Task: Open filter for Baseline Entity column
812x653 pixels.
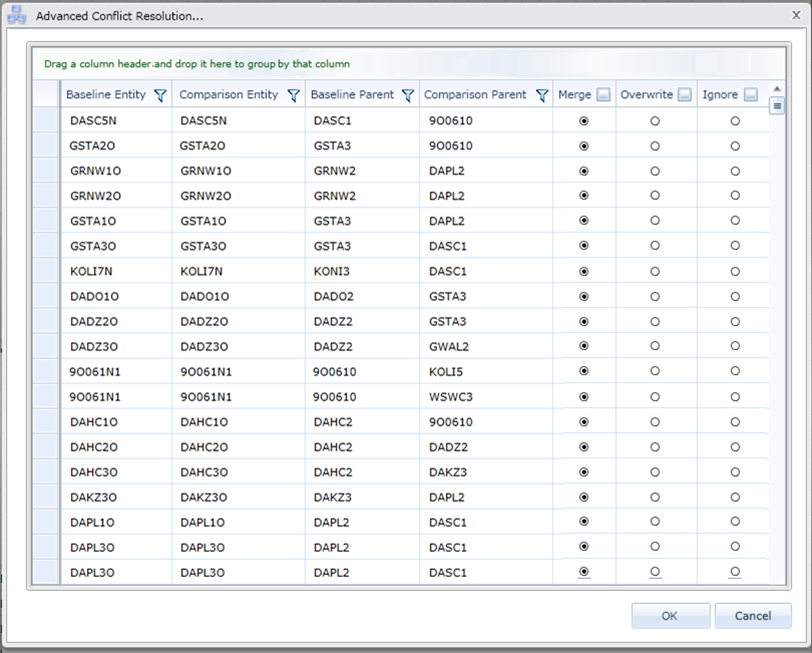Action: [x=160, y=96]
